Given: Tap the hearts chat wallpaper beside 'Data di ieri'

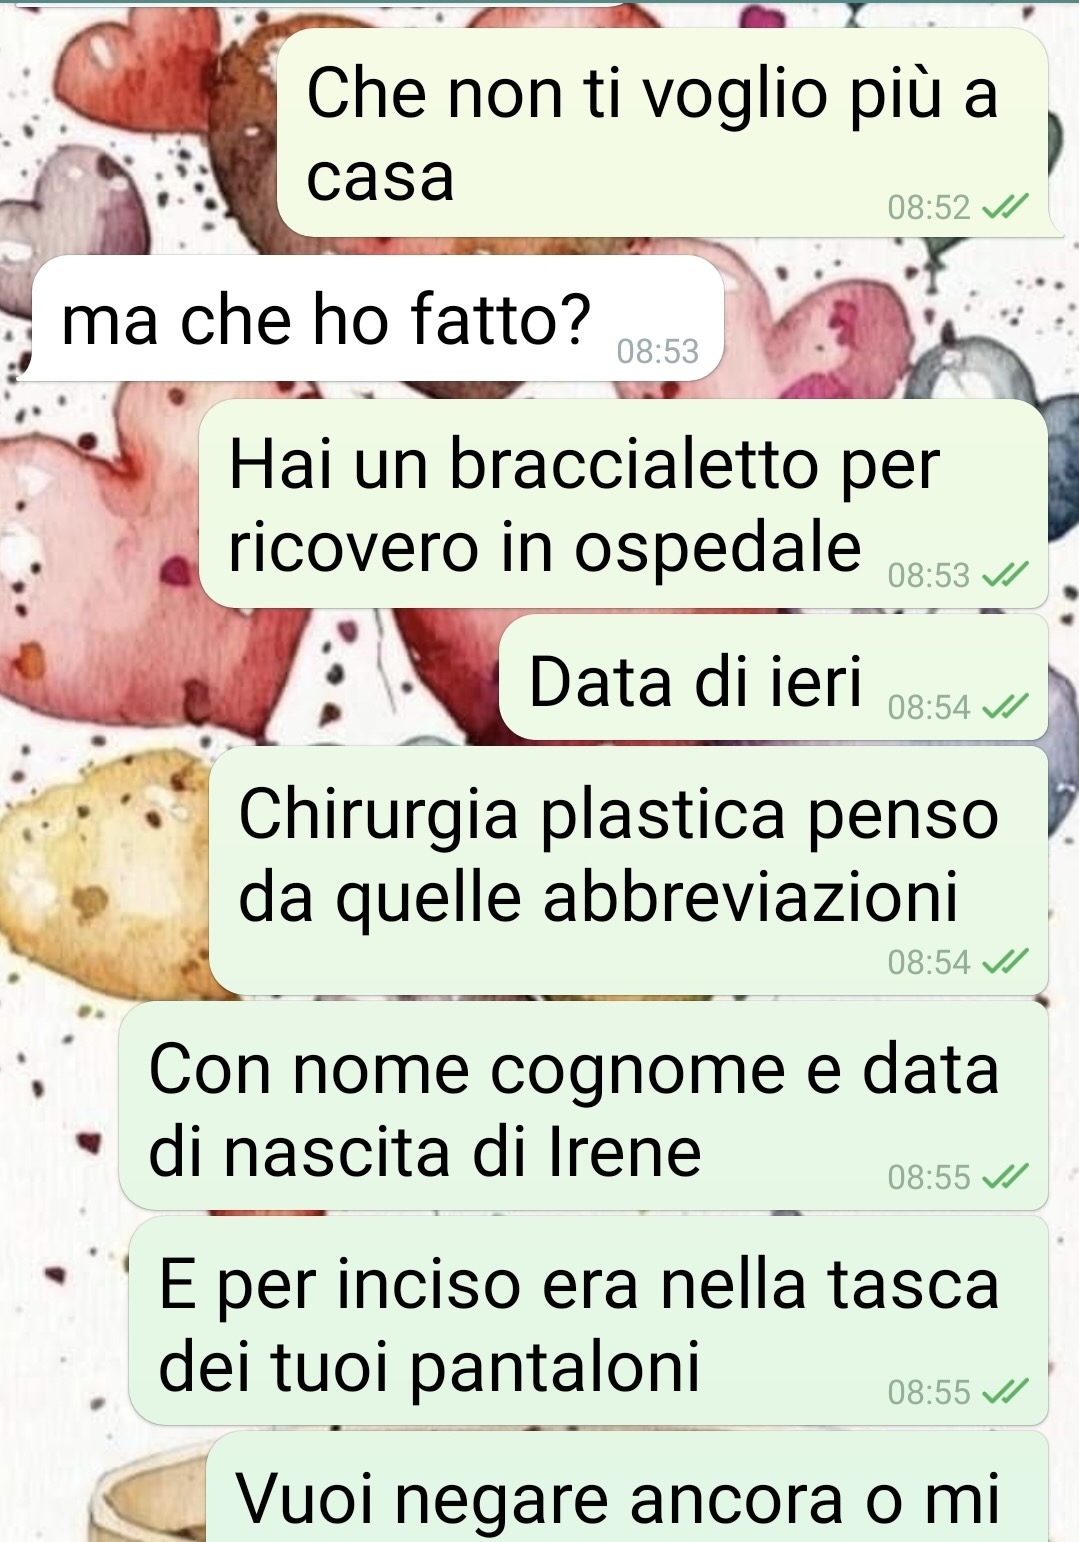Looking at the screenshot, I should pyautogui.click(x=250, y=677).
